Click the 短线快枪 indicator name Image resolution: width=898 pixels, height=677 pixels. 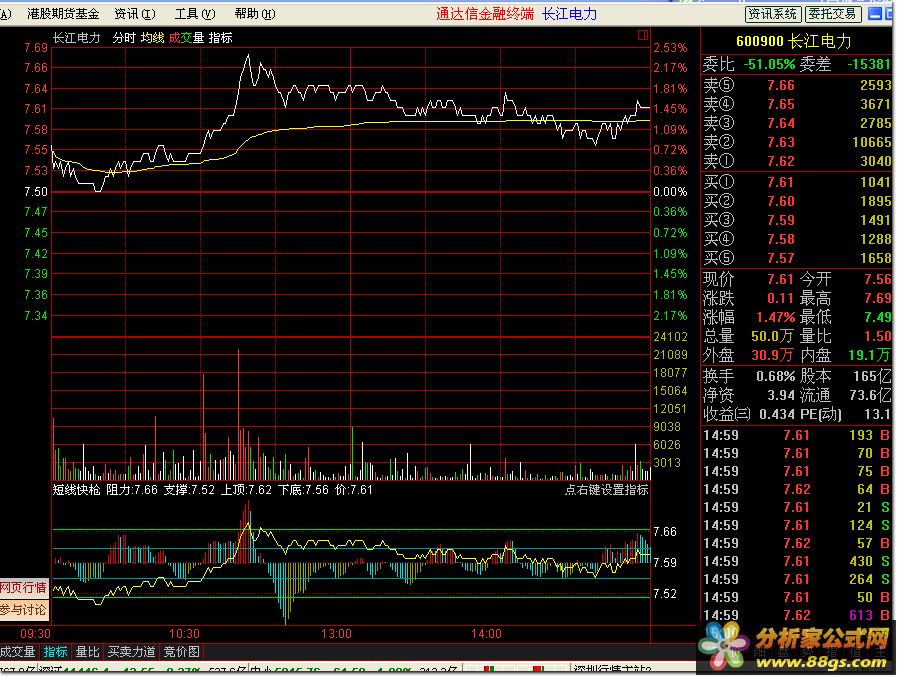[77, 490]
